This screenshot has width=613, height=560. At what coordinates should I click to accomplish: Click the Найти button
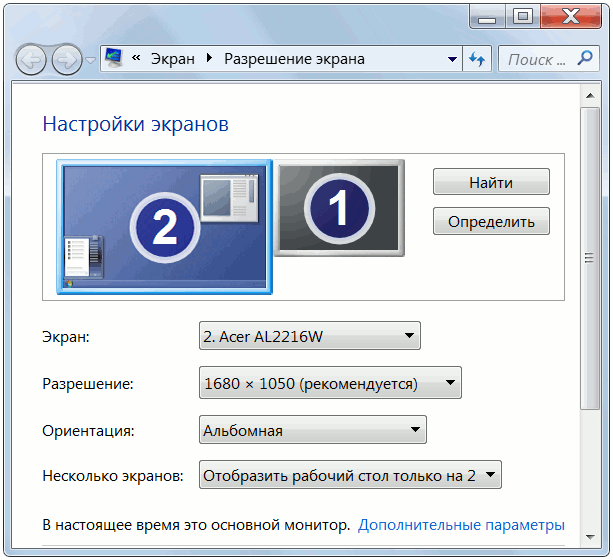point(491,182)
